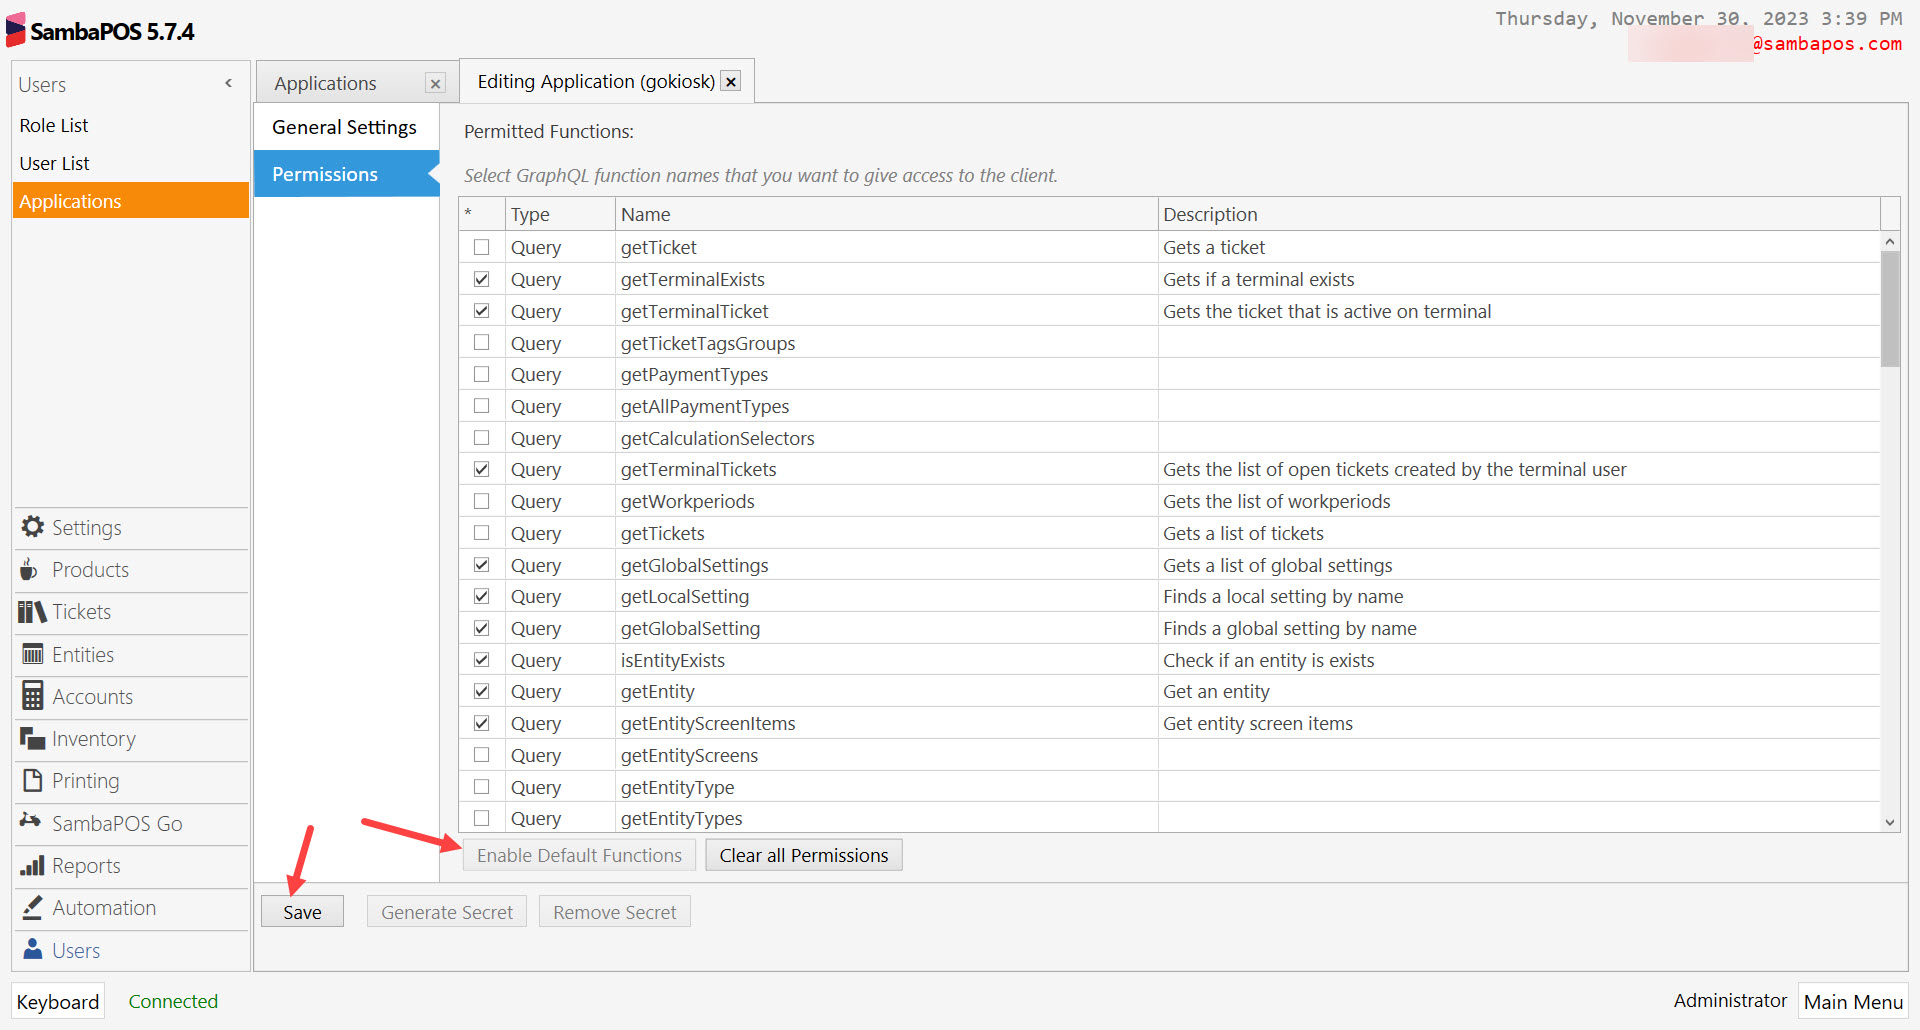Image resolution: width=1920 pixels, height=1030 pixels.
Task: Enable the getTicket permission checkbox
Action: pos(481,246)
